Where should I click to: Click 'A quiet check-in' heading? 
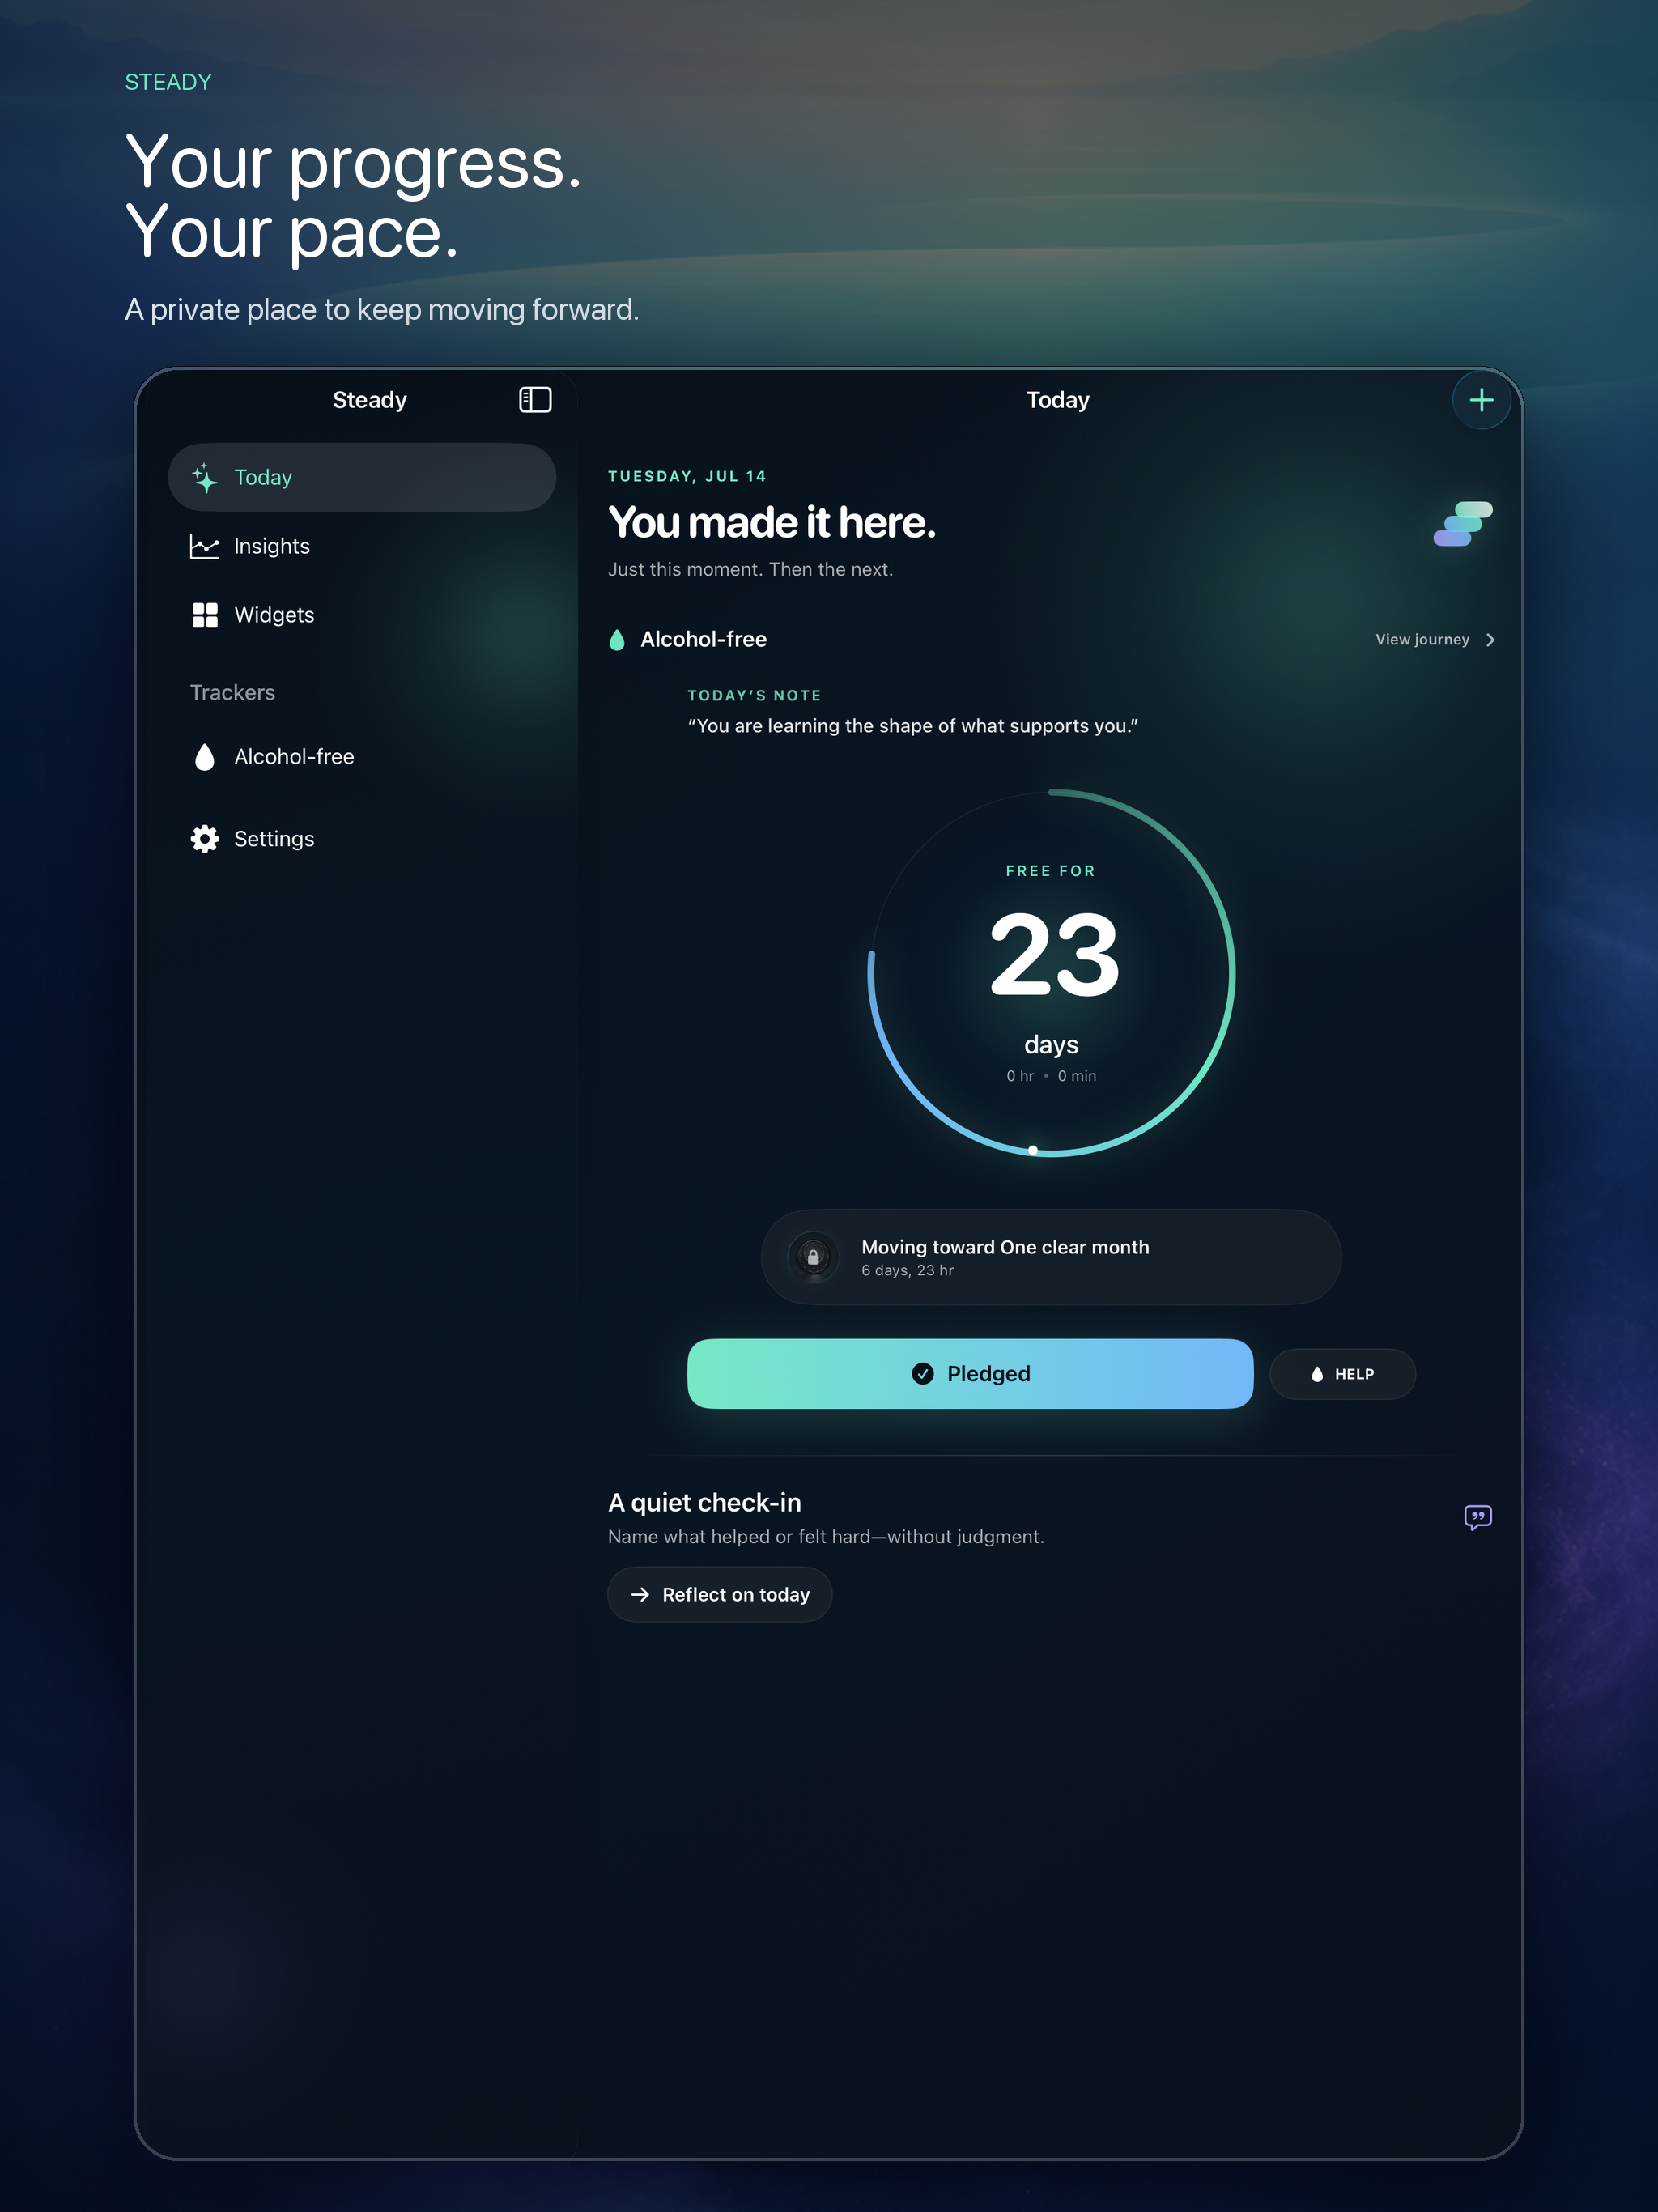point(704,1503)
